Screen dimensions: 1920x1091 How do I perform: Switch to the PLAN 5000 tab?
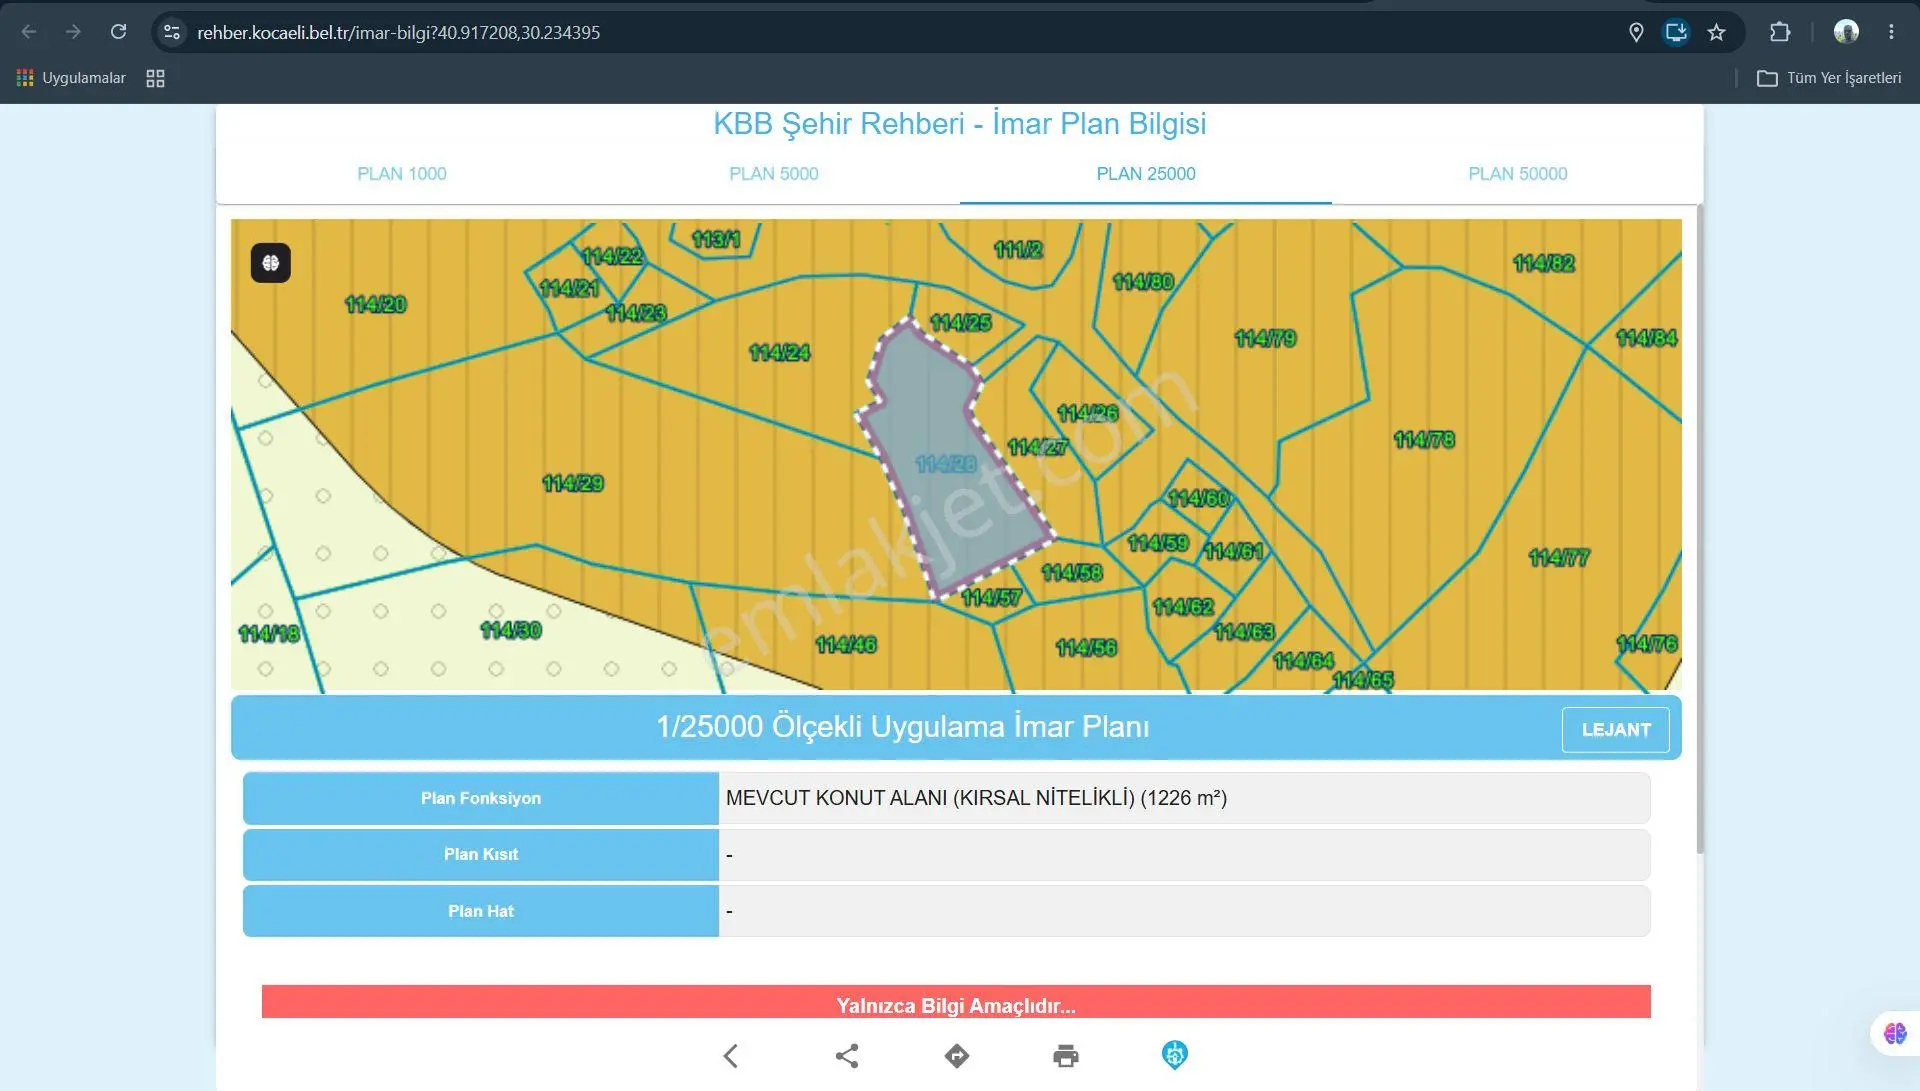click(x=774, y=174)
